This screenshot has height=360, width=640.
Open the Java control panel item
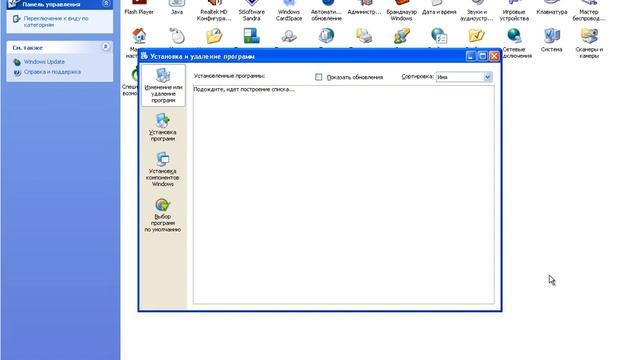click(177, 8)
